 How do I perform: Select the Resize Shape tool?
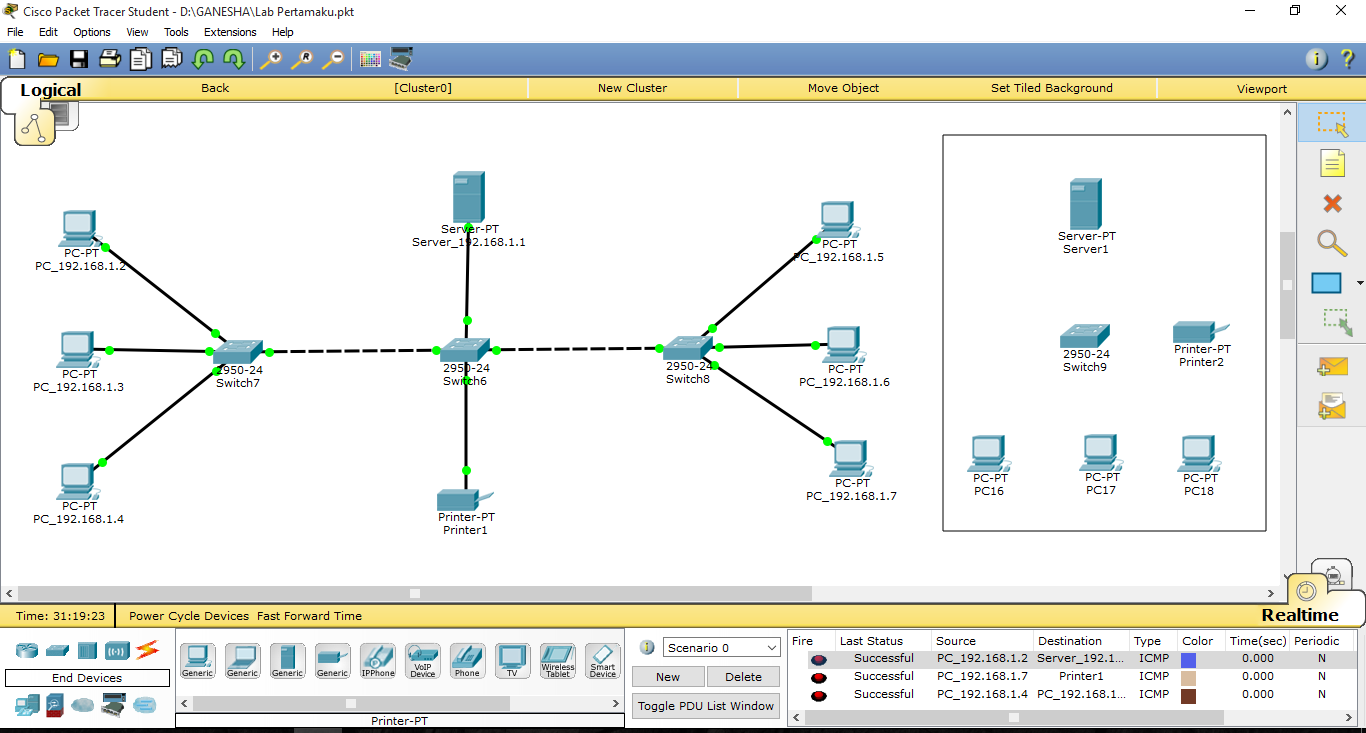[x=1332, y=323]
